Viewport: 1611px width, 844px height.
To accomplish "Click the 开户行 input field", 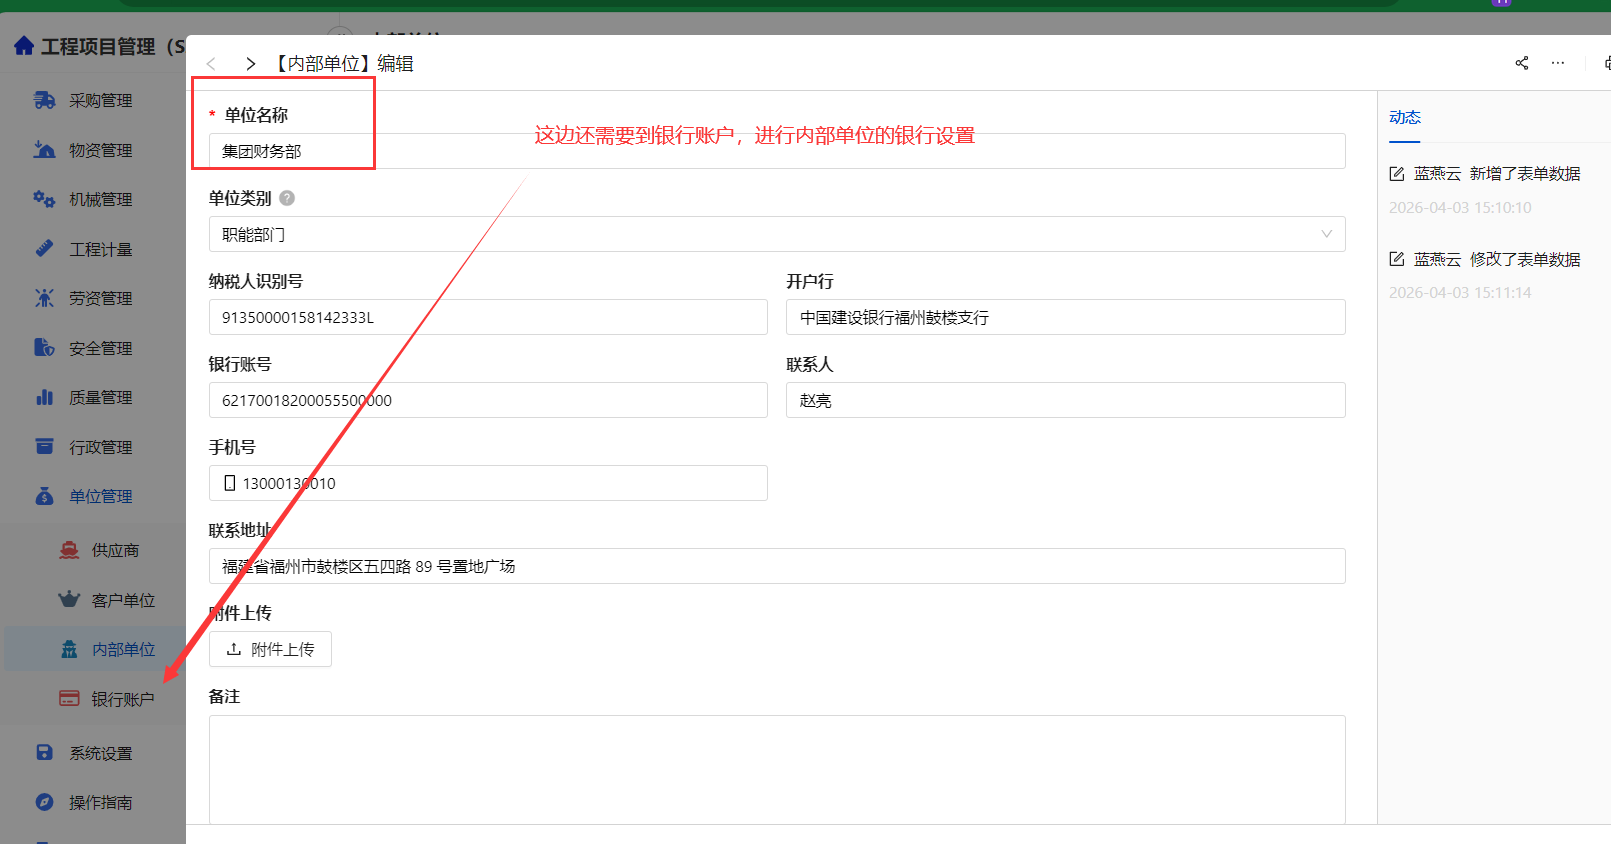I will (1066, 317).
